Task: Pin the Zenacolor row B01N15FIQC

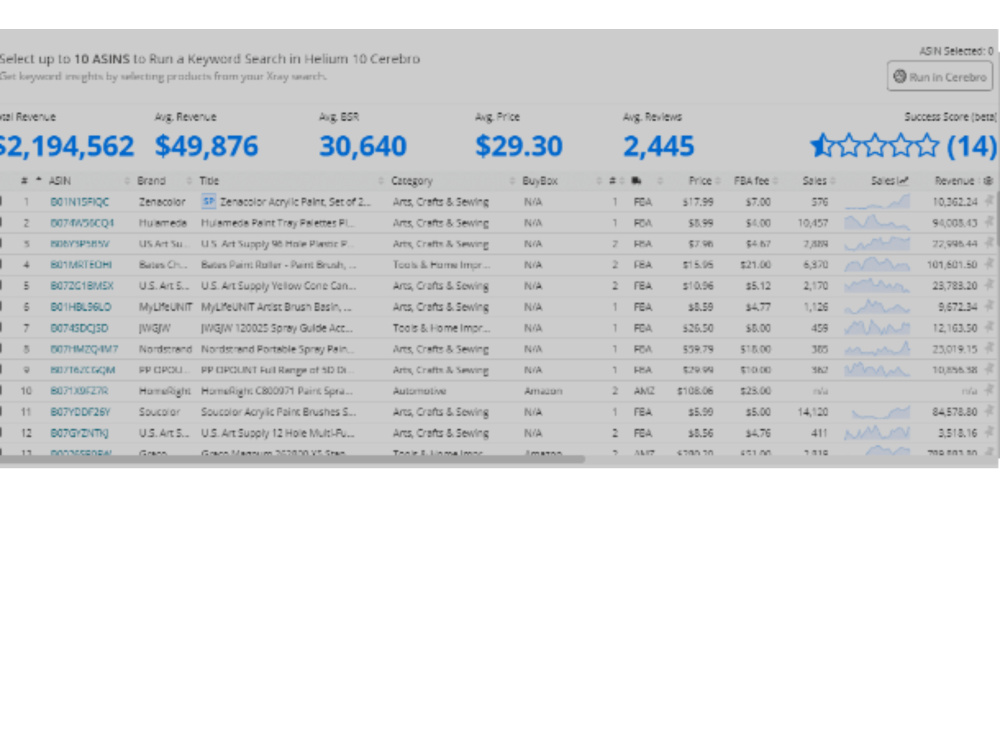Action: (x=989, y=202)
